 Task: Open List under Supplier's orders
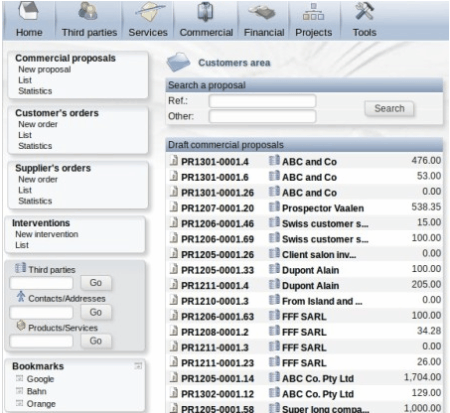pyautogui.click(x=25, y=190)
